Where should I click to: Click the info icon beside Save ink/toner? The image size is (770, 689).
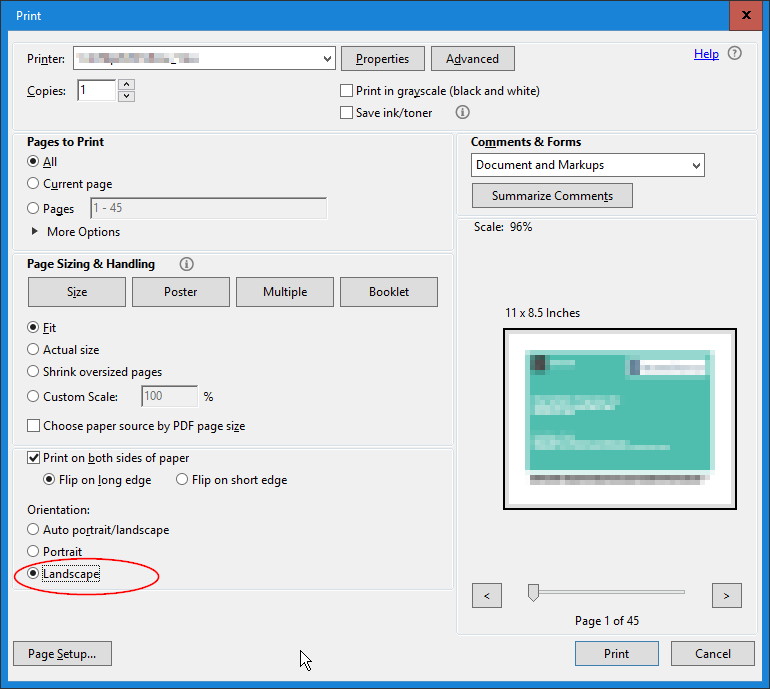(462, 112)
